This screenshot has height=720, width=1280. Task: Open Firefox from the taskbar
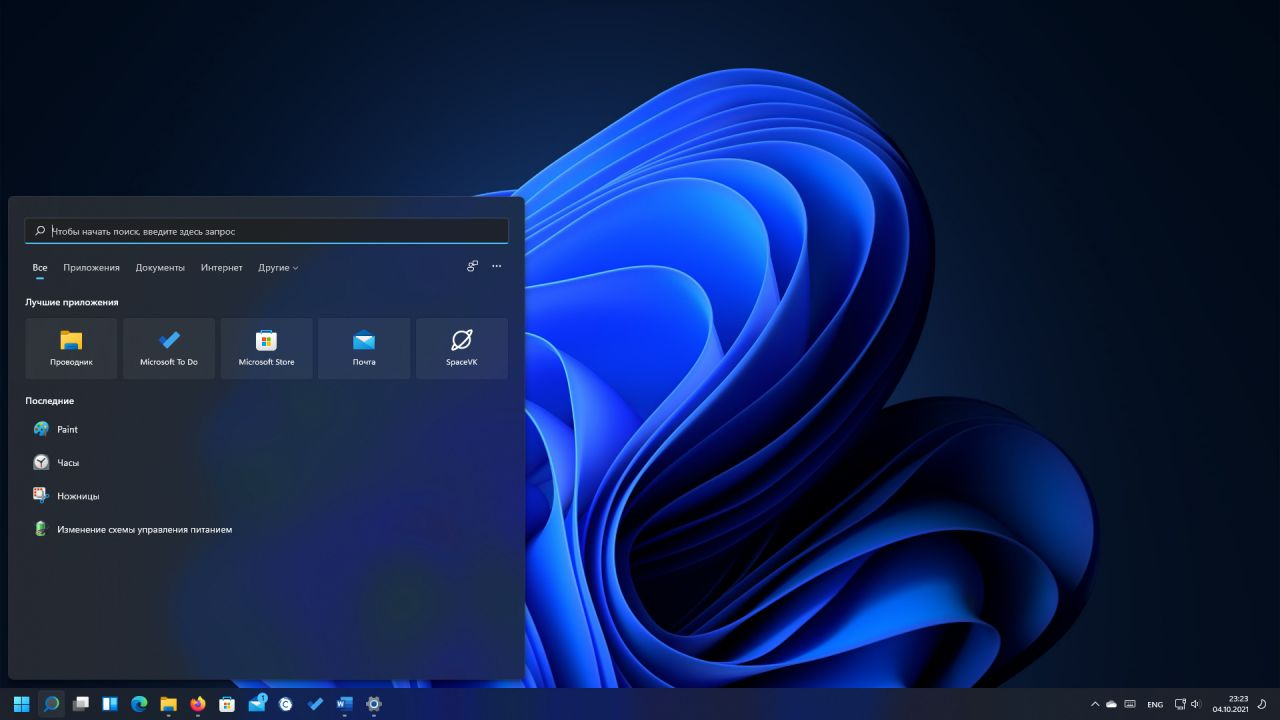tap(198, 704)
